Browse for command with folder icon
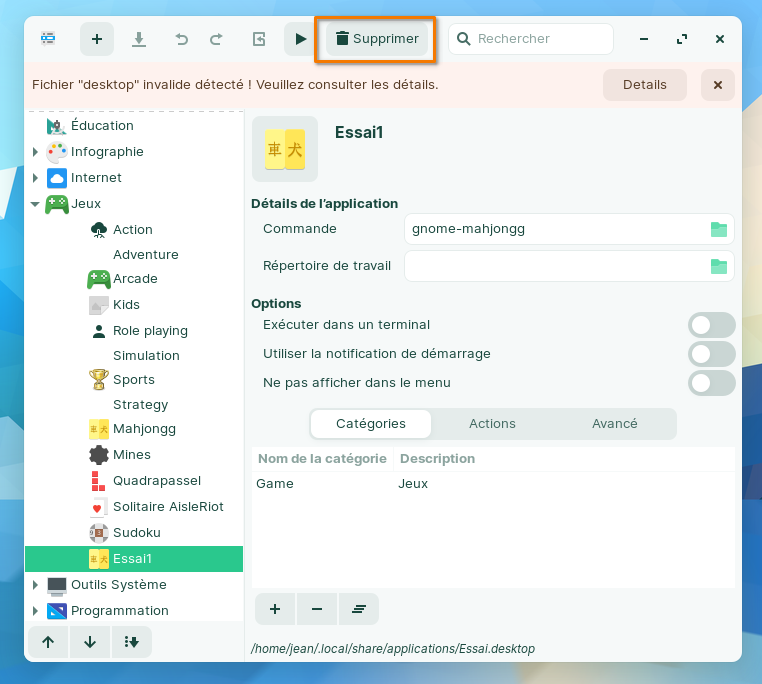The width and height of the screenshot is (762, 684). [718, 229]
